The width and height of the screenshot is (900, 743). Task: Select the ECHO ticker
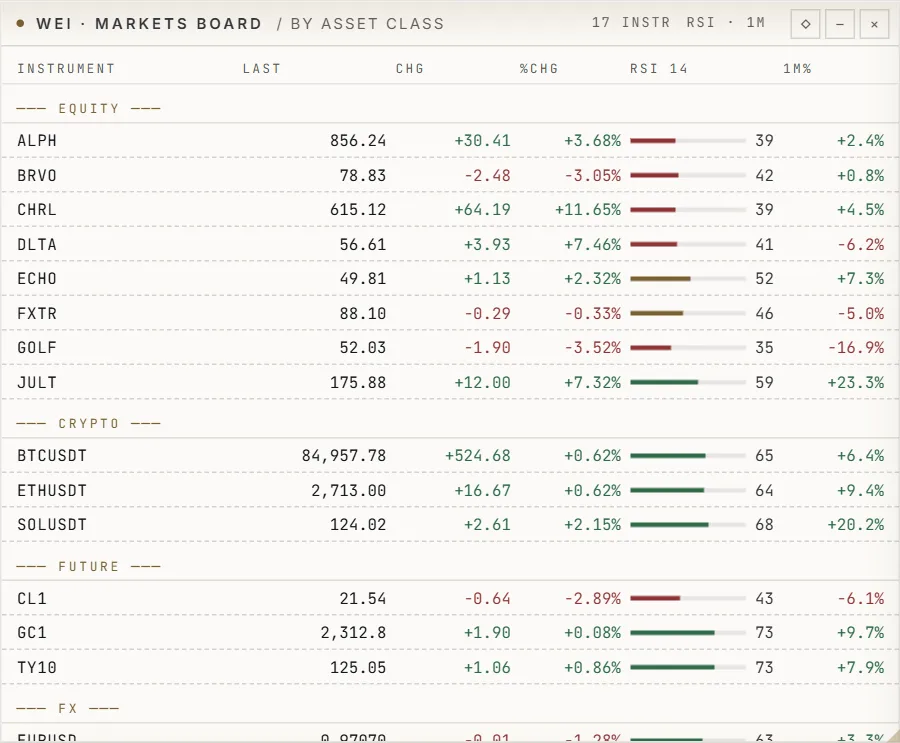tap(37, 278)
